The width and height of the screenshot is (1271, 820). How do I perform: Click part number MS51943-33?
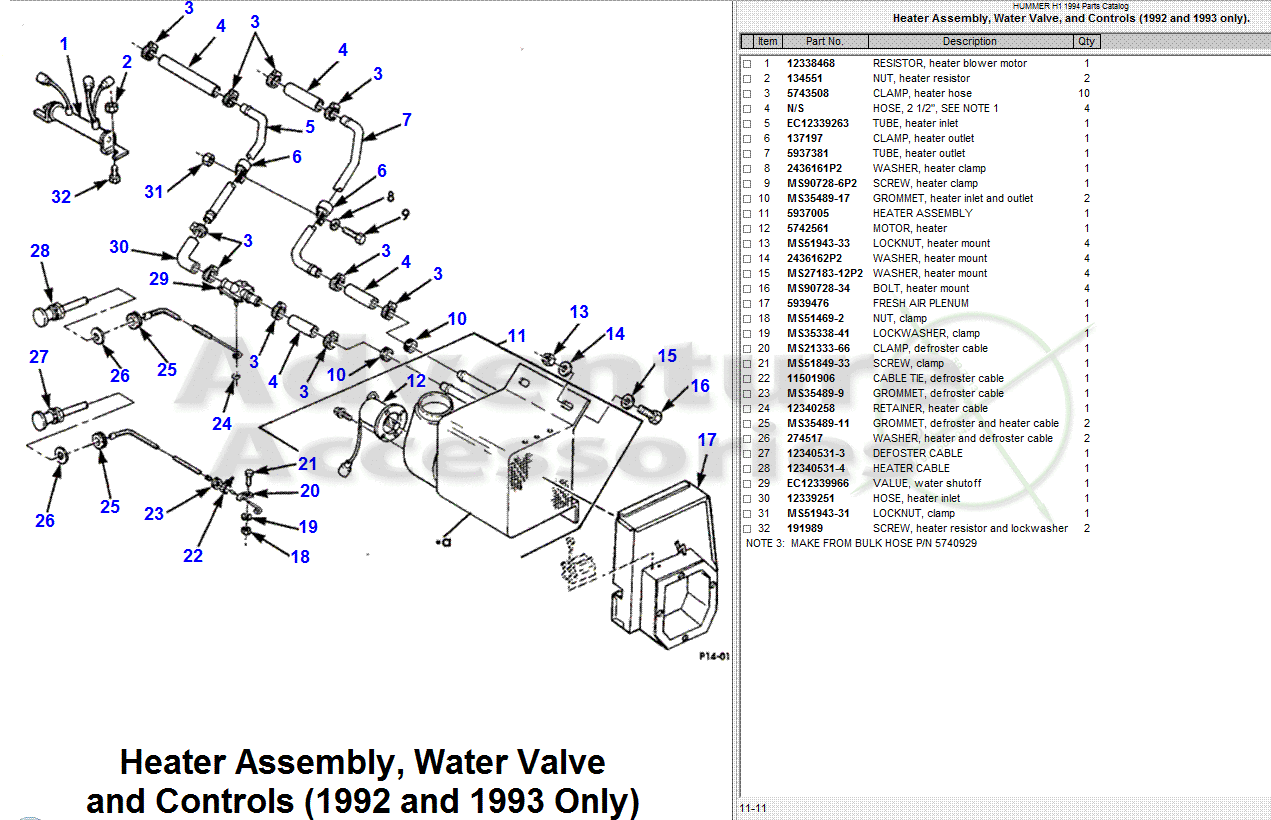[x=818, y=243]
